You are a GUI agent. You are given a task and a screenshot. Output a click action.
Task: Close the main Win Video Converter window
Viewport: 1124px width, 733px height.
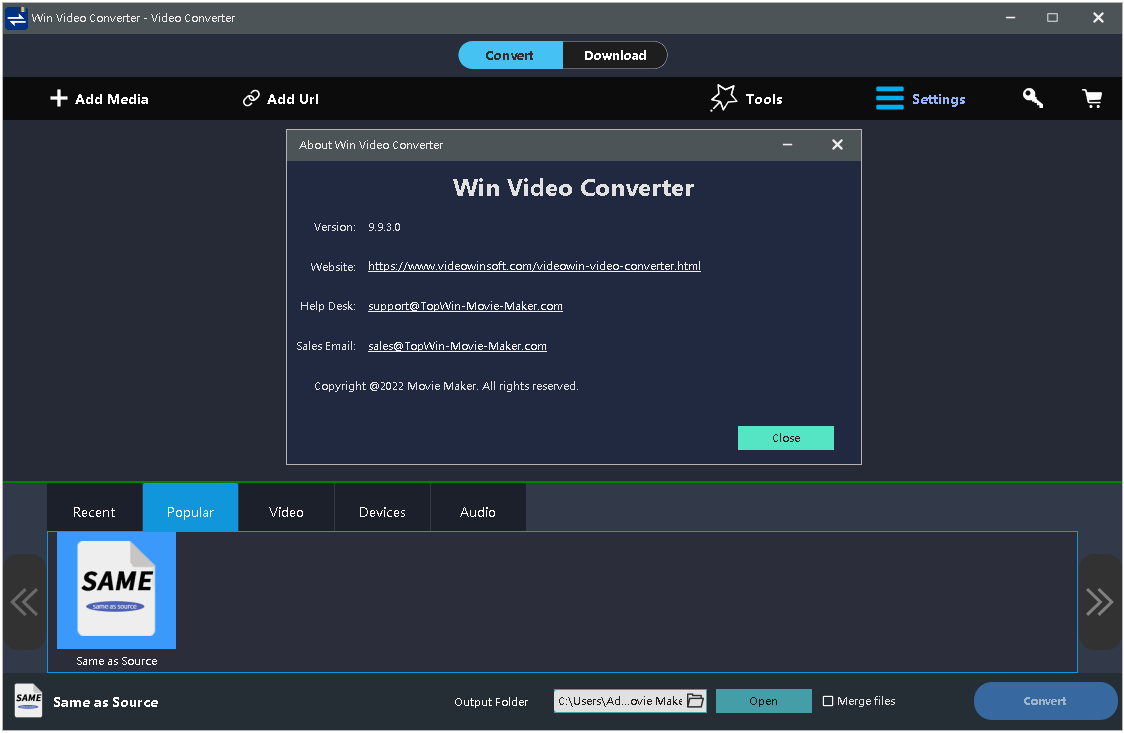point(1097,18)
